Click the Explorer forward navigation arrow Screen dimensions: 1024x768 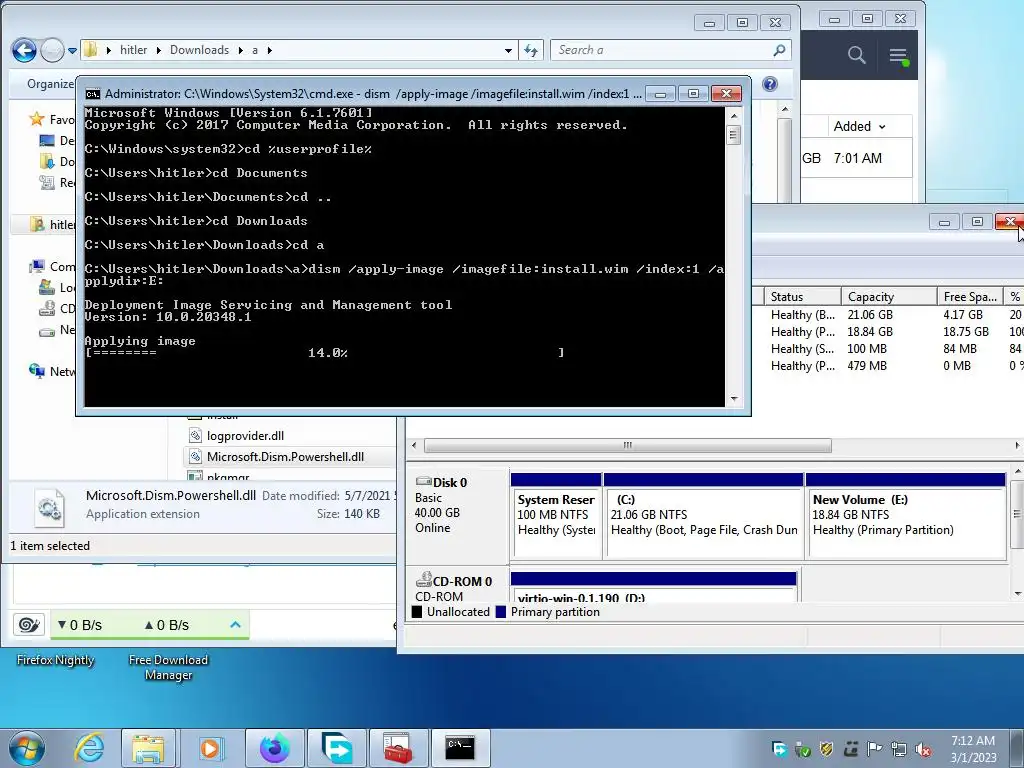point(52,50)
